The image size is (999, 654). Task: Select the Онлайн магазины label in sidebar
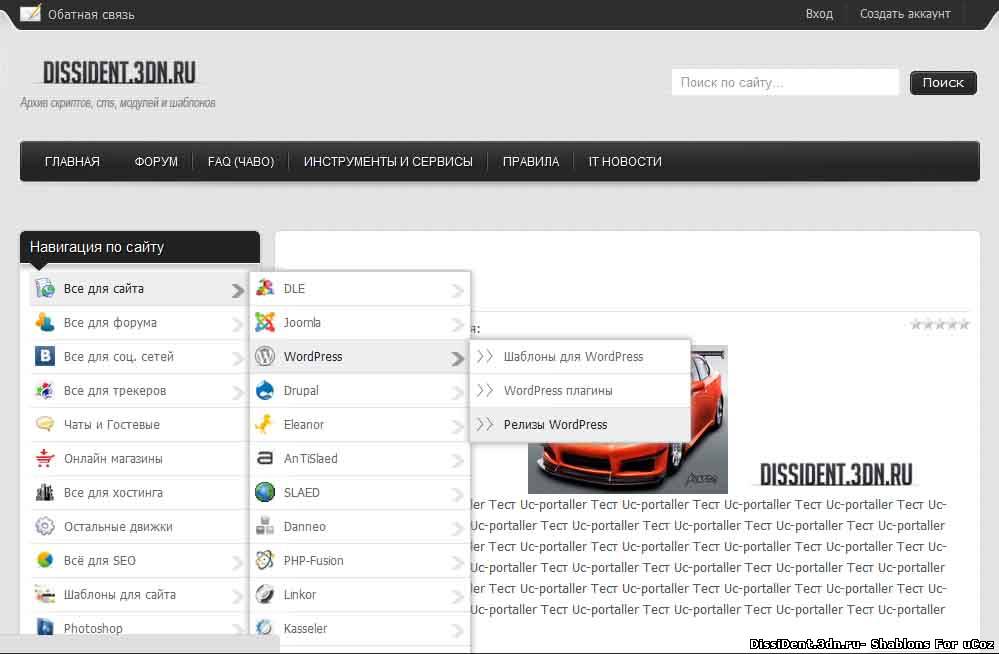coord(113,458)
